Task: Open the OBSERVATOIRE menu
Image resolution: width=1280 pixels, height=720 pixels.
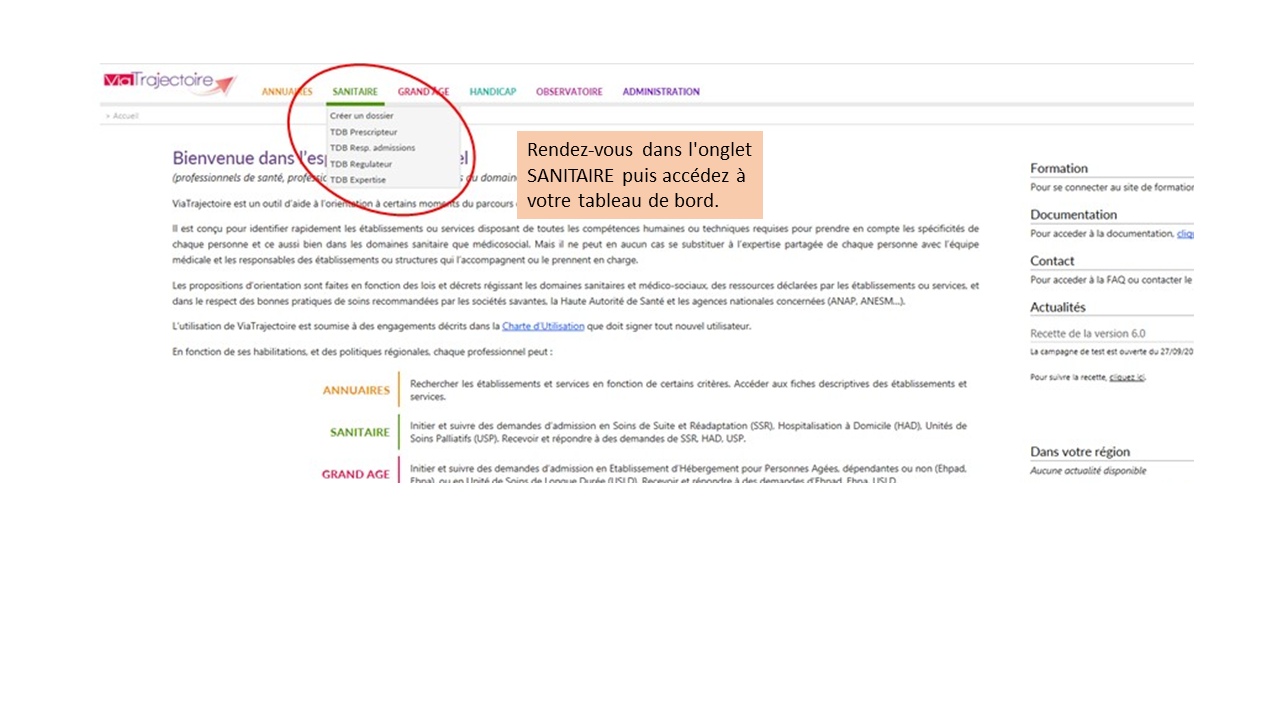Action: click(569, 92)
